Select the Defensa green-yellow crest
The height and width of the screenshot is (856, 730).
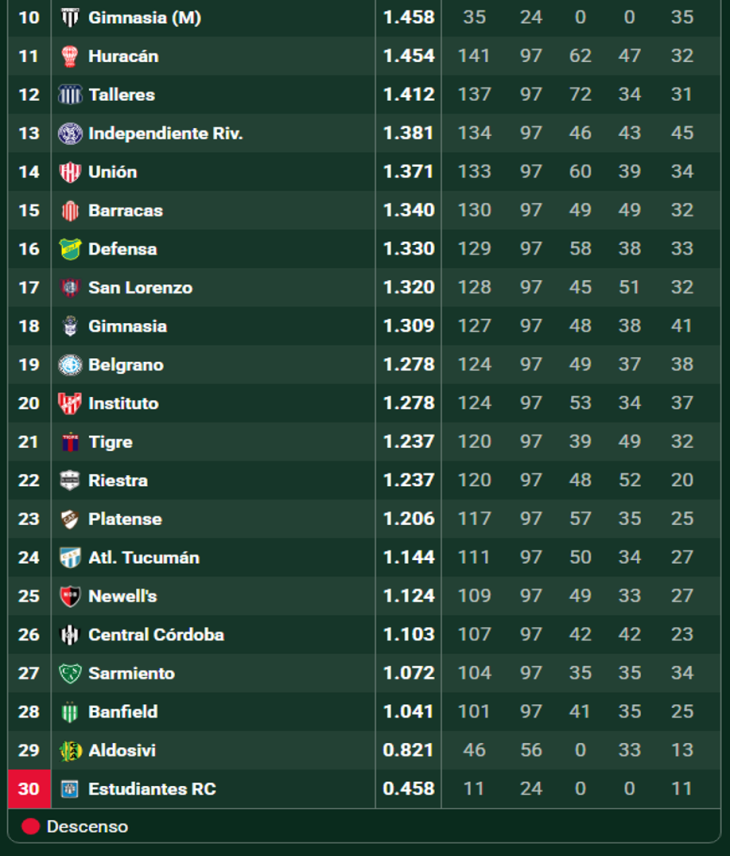70,249
